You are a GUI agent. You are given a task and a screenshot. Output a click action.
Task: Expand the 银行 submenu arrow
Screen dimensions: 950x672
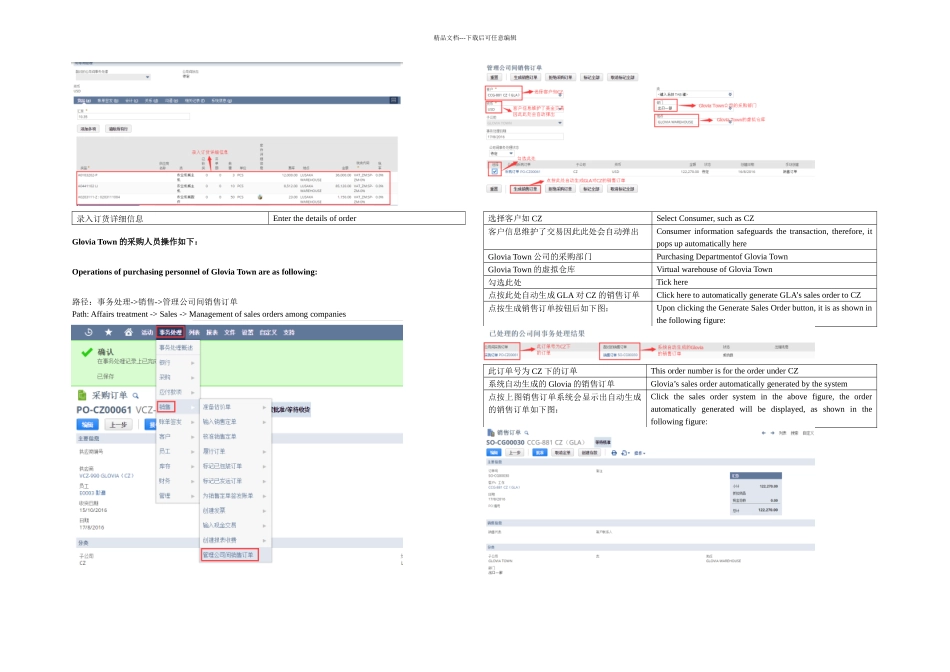point(193,363)
